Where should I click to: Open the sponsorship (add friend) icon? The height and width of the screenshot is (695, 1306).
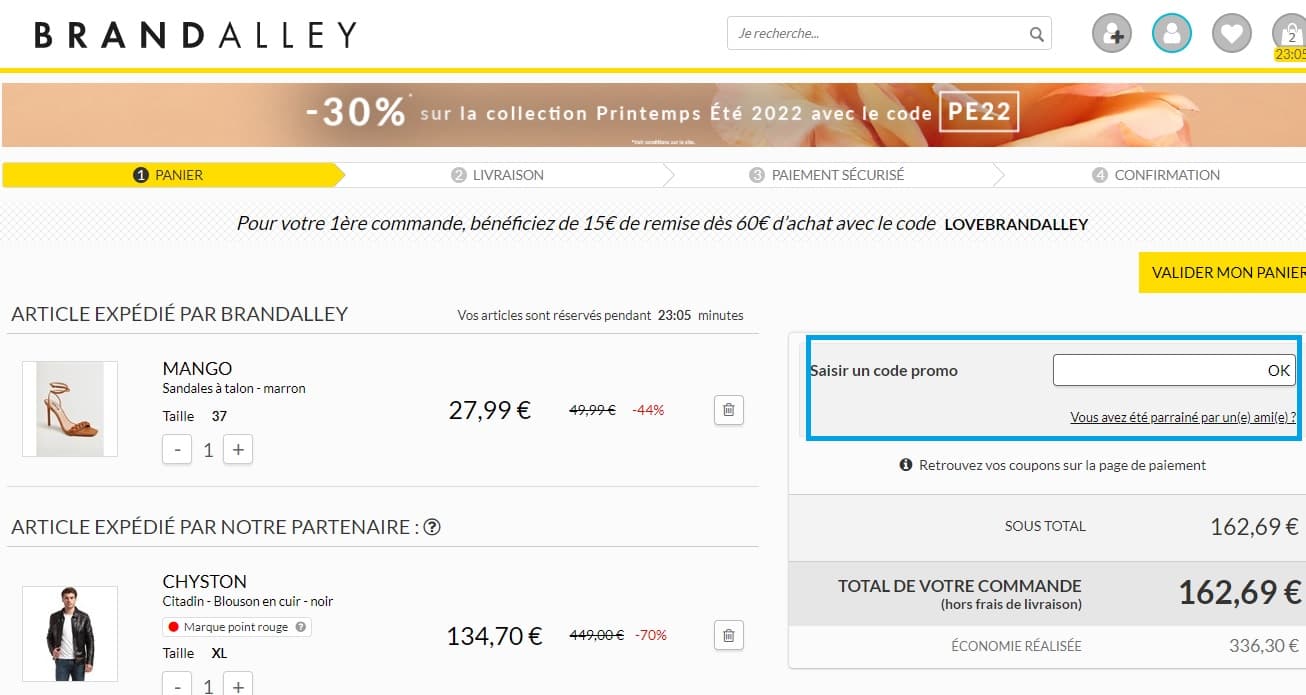tap(1111, 33)
